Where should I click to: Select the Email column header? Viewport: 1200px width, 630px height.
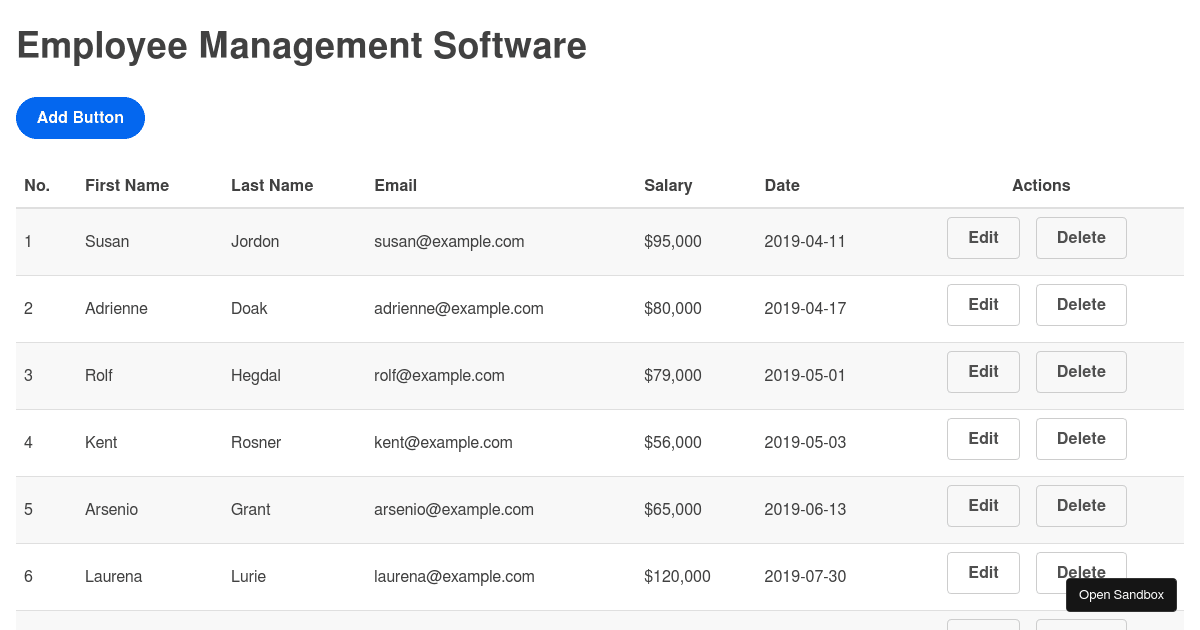(395, 185)
